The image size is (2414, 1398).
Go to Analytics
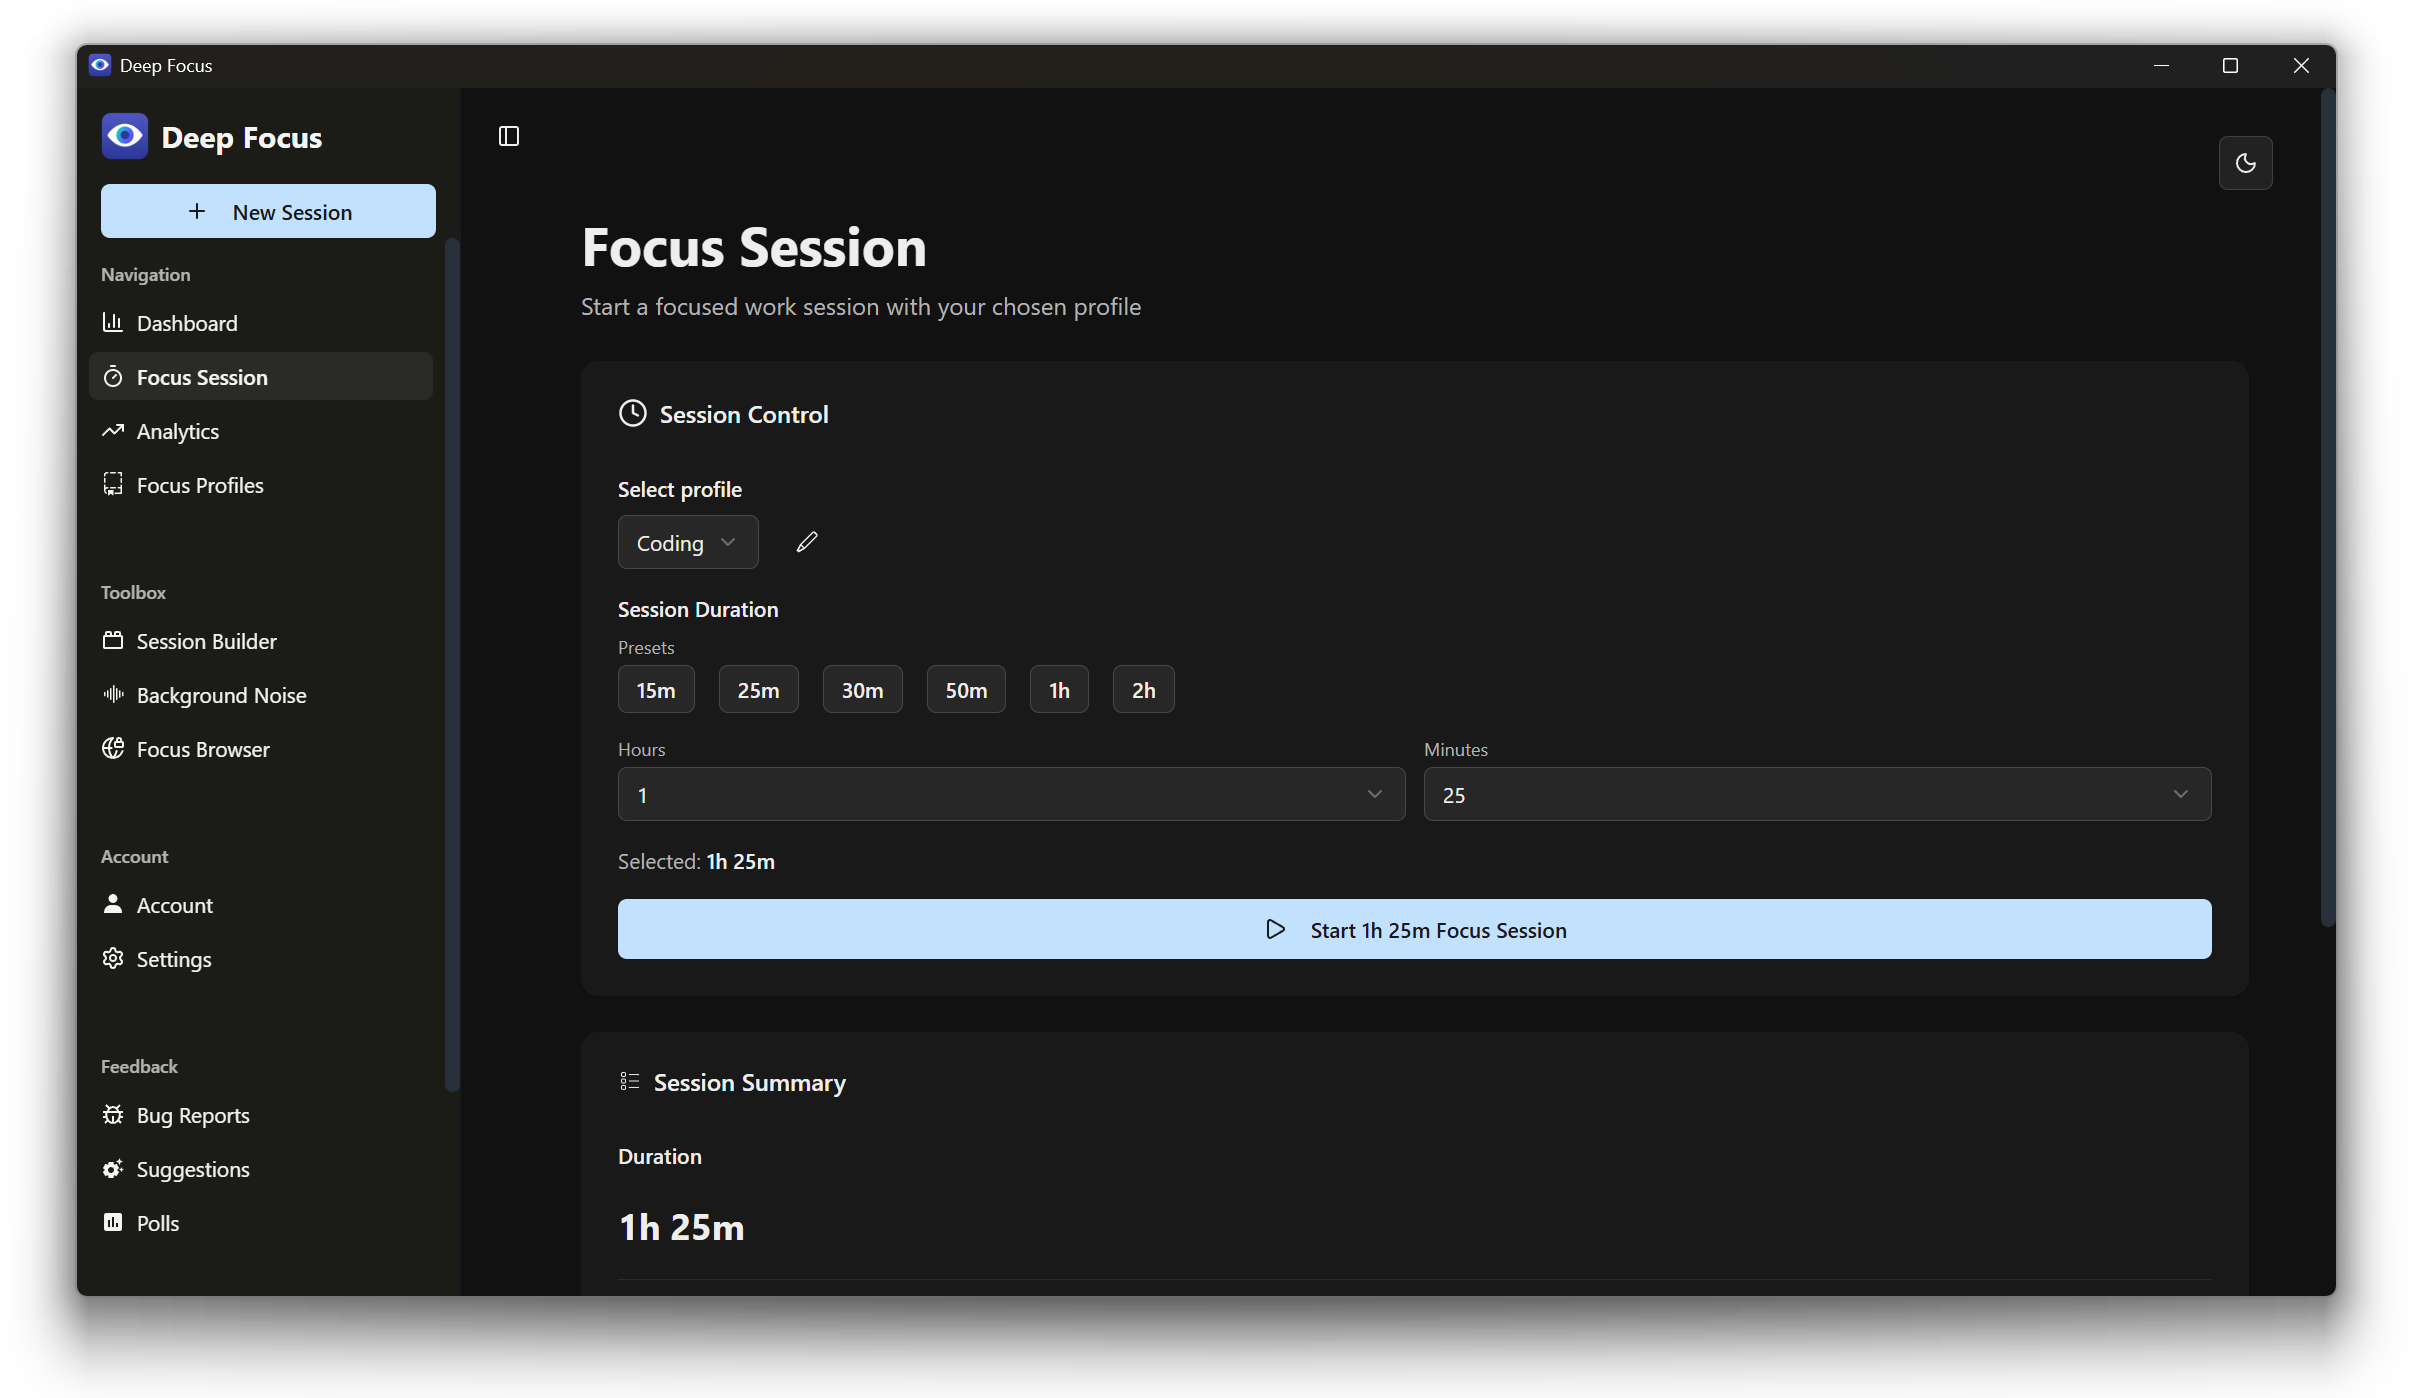261,431
